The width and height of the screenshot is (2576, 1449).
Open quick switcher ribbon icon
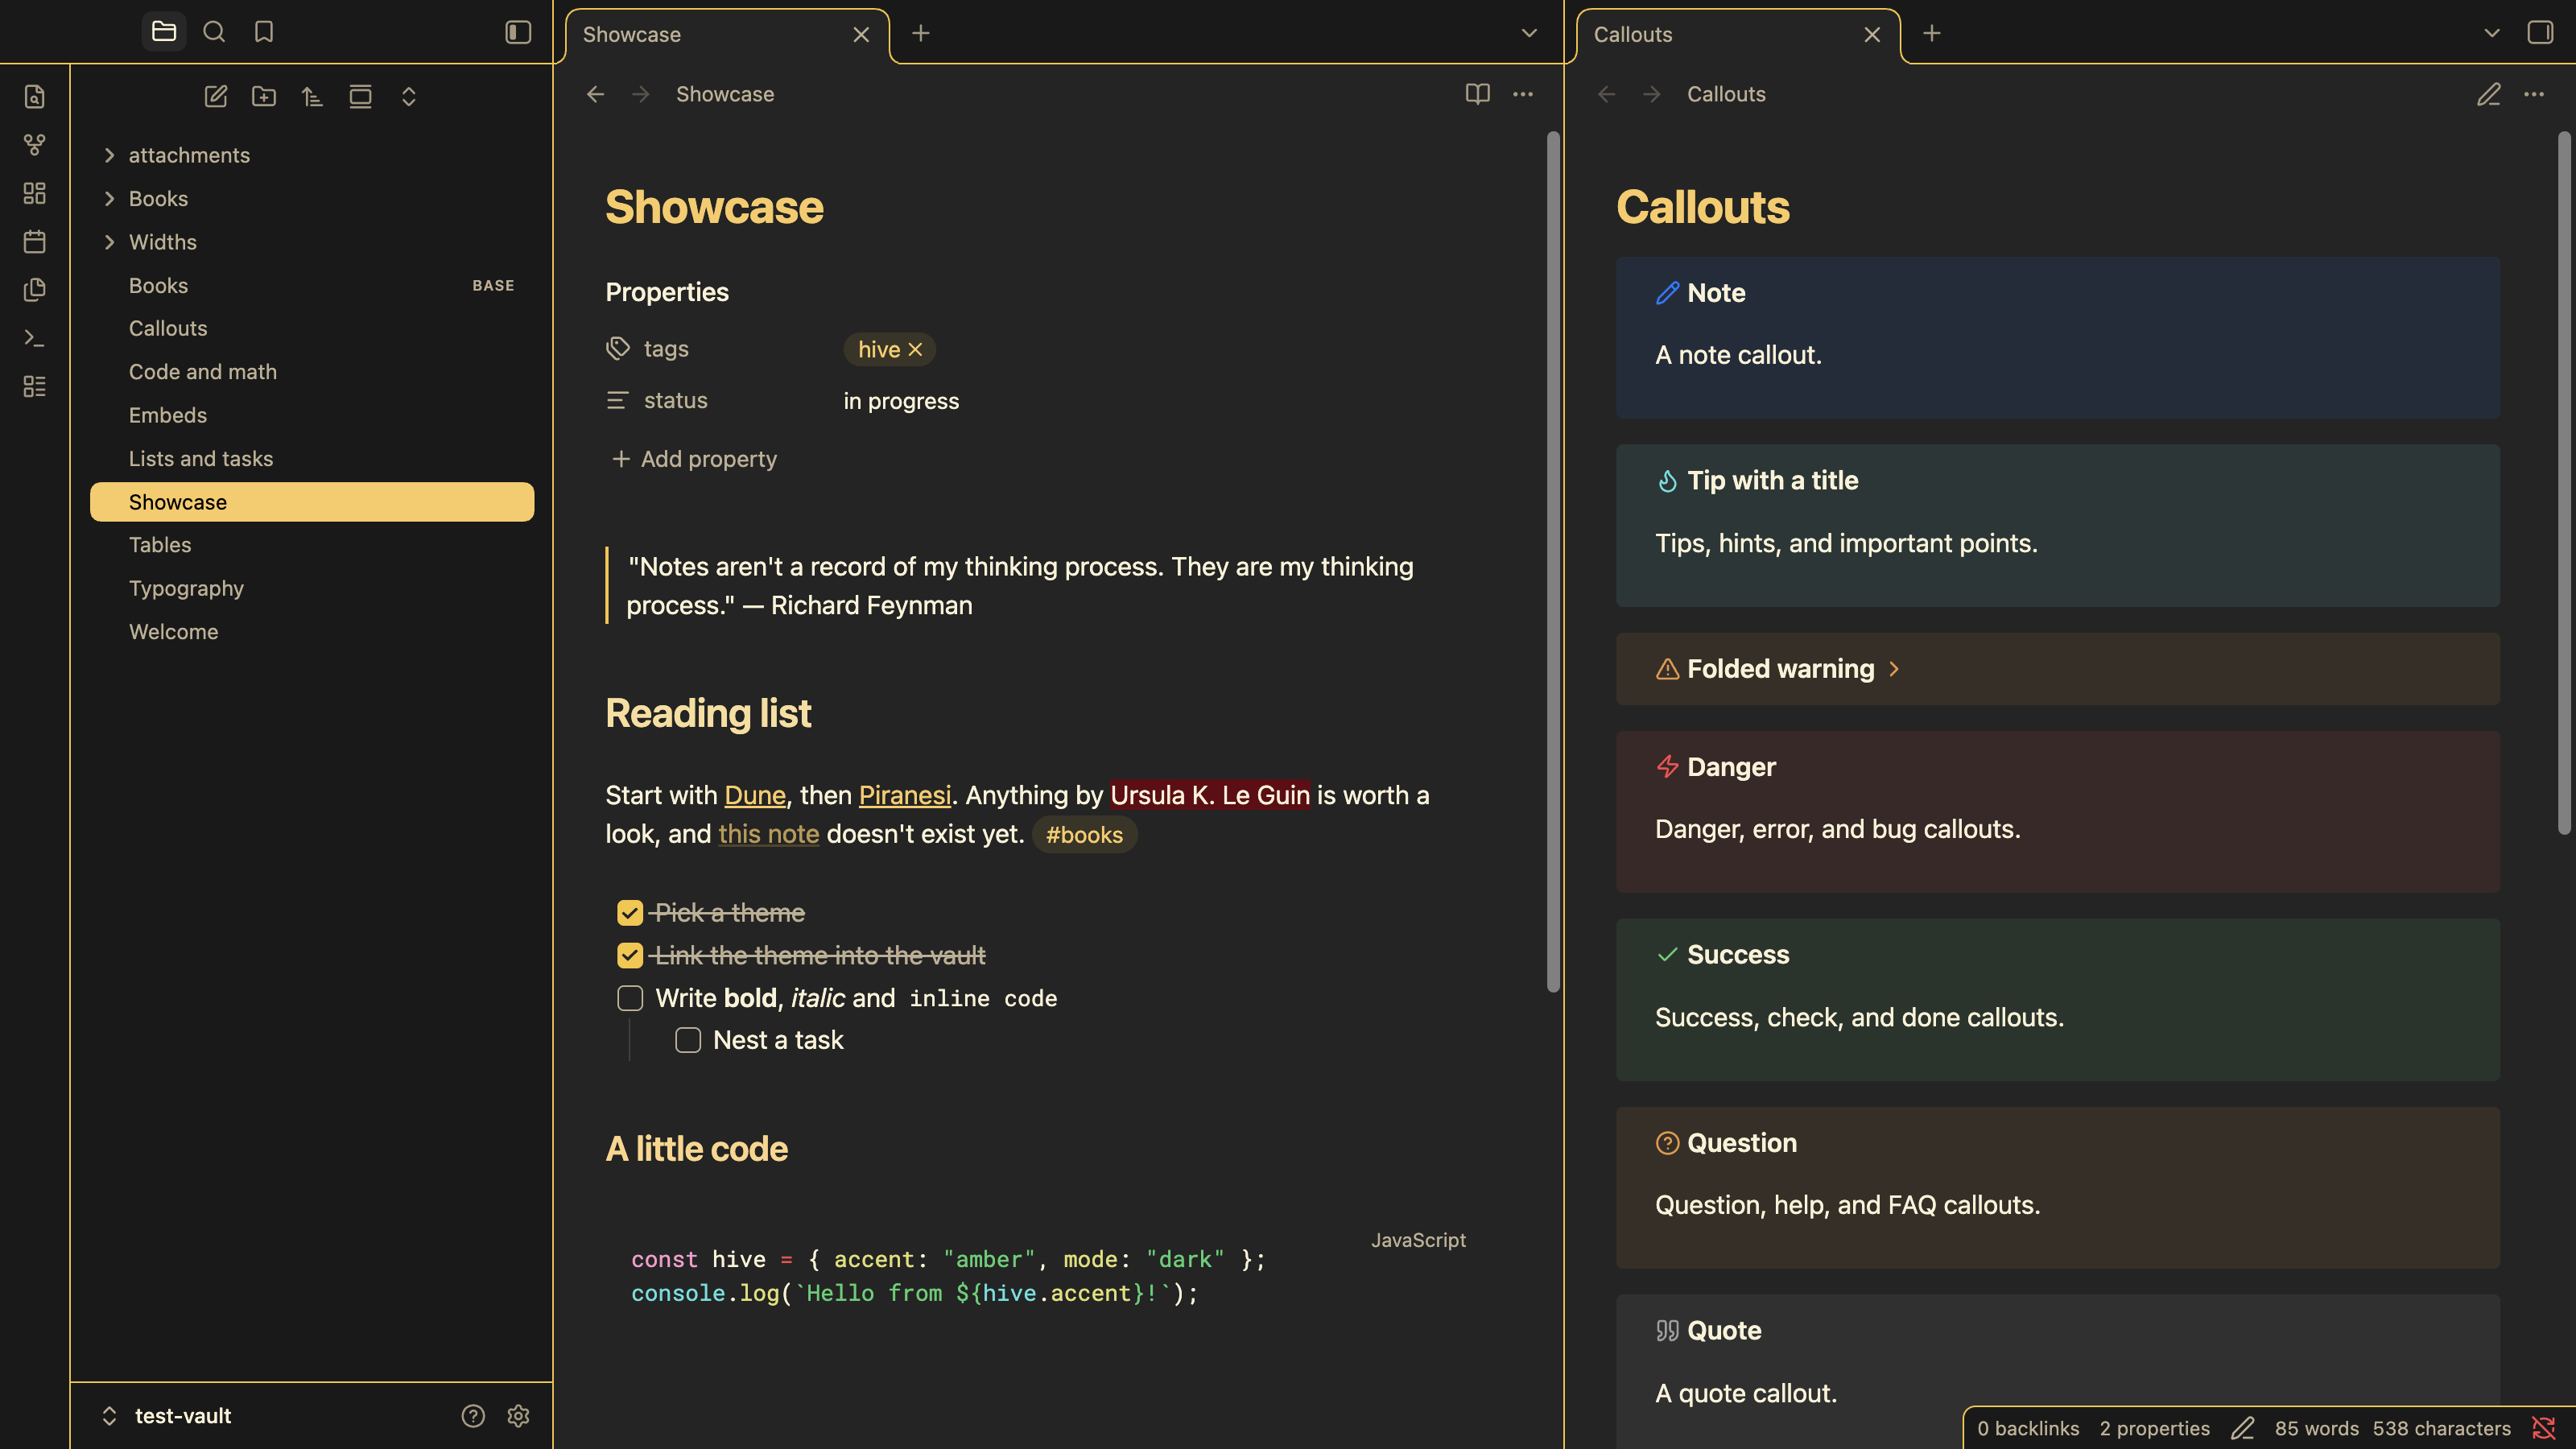click(x=35, y=96)
